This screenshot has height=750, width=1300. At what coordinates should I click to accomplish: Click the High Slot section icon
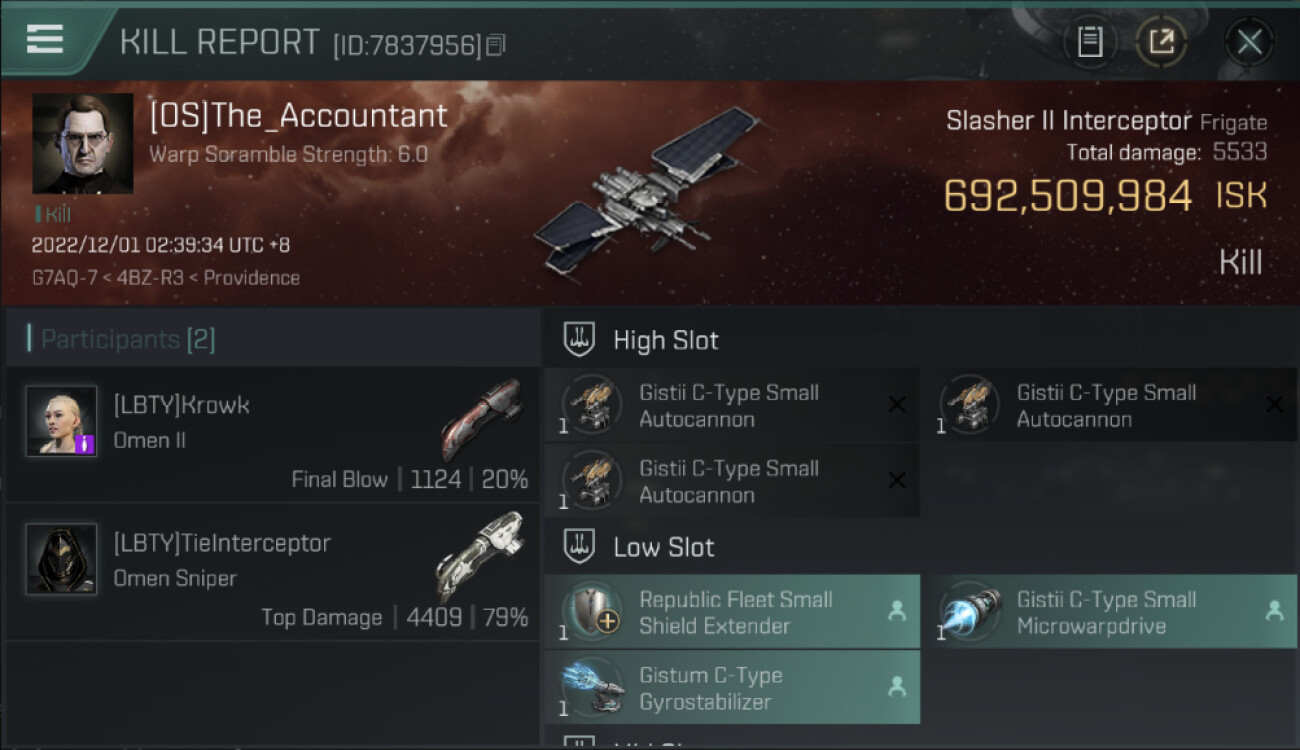click(x=580, y=340)
